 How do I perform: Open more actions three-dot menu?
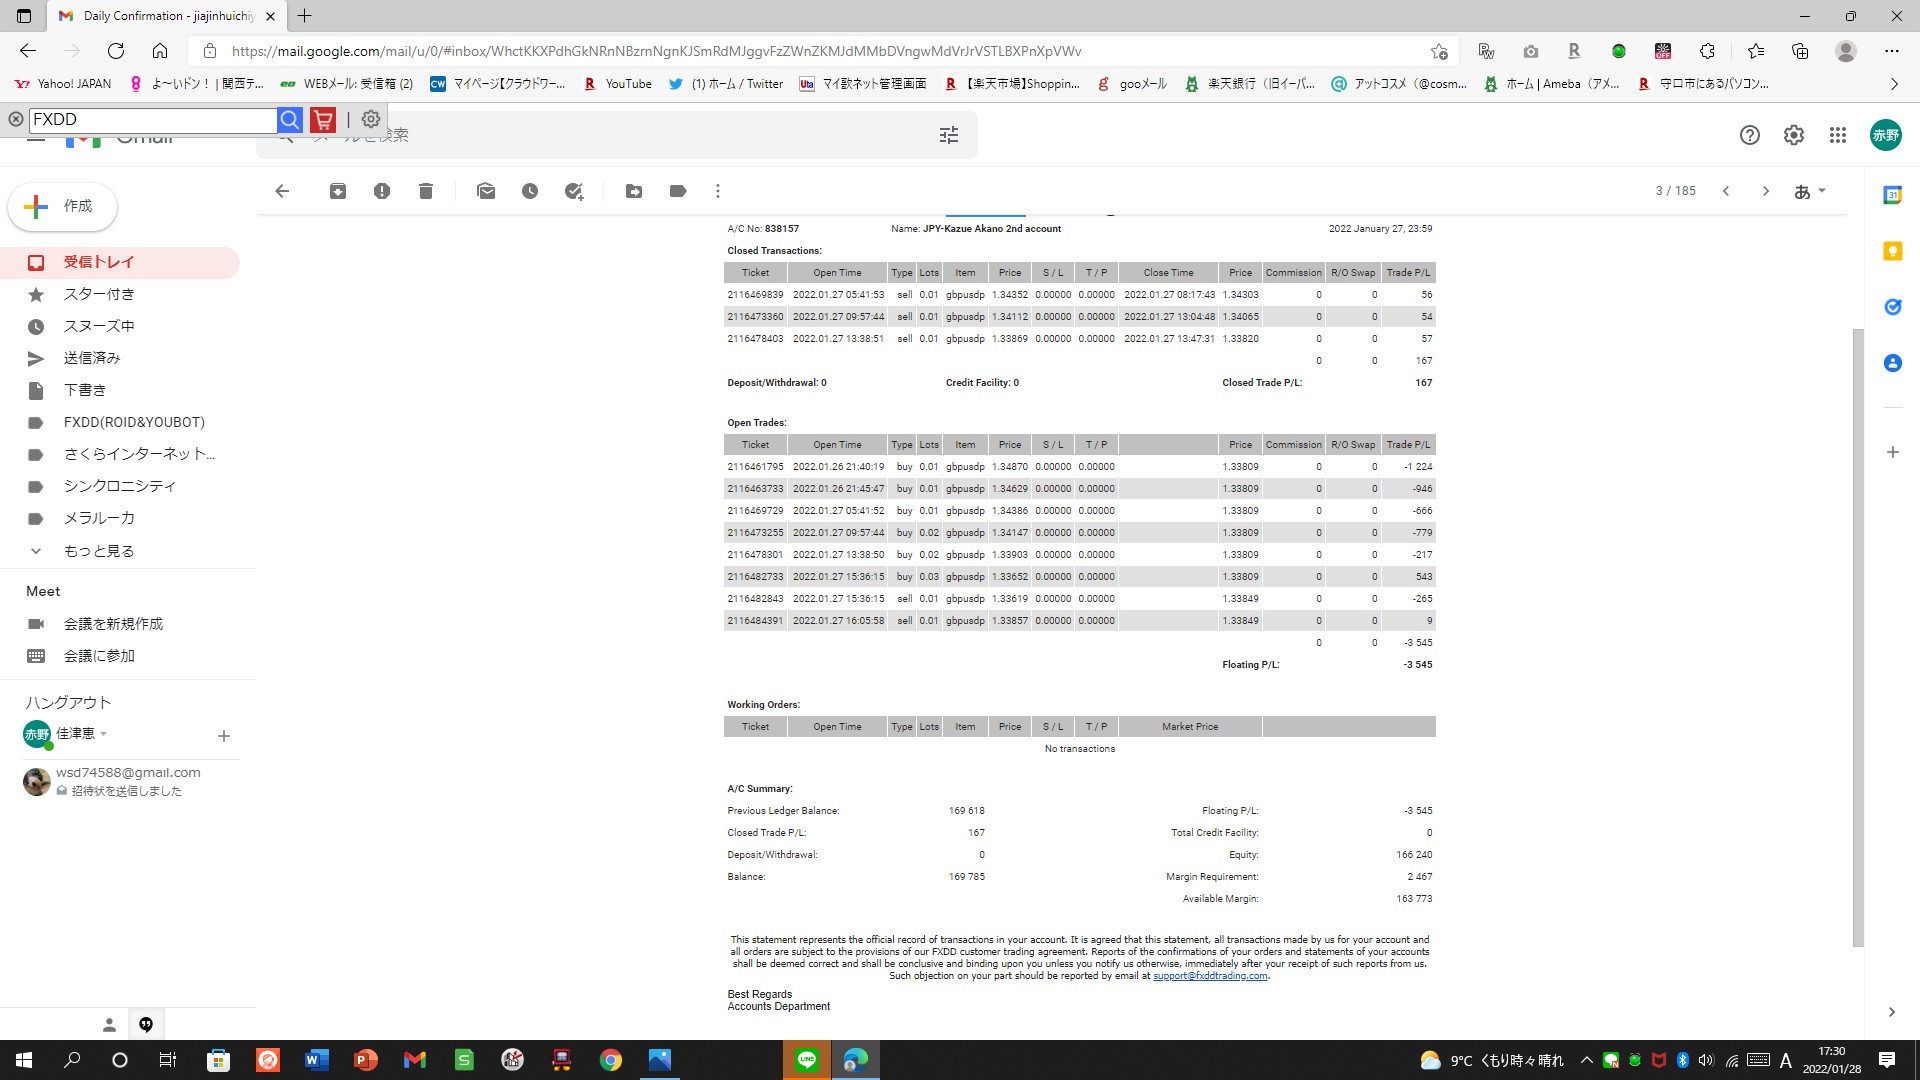pos(718,191)
